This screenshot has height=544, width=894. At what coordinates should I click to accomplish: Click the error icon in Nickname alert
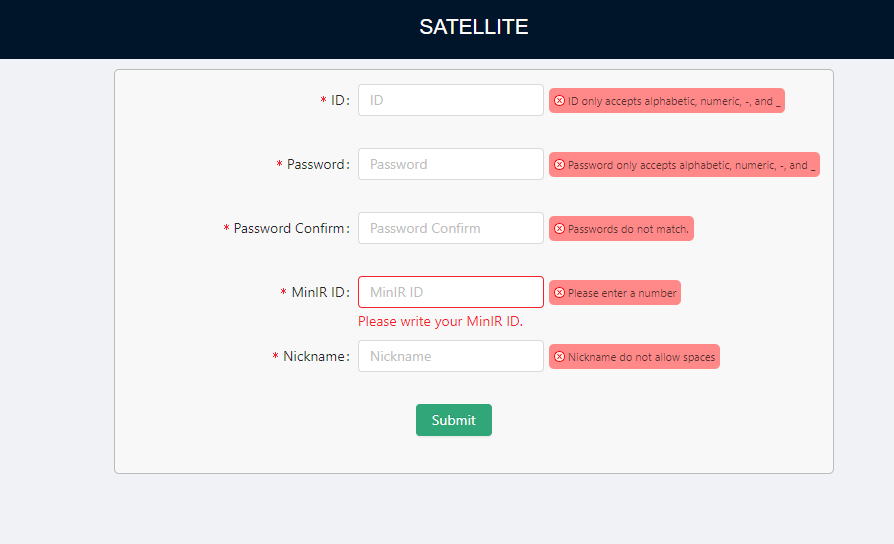[x=559, y=356]
